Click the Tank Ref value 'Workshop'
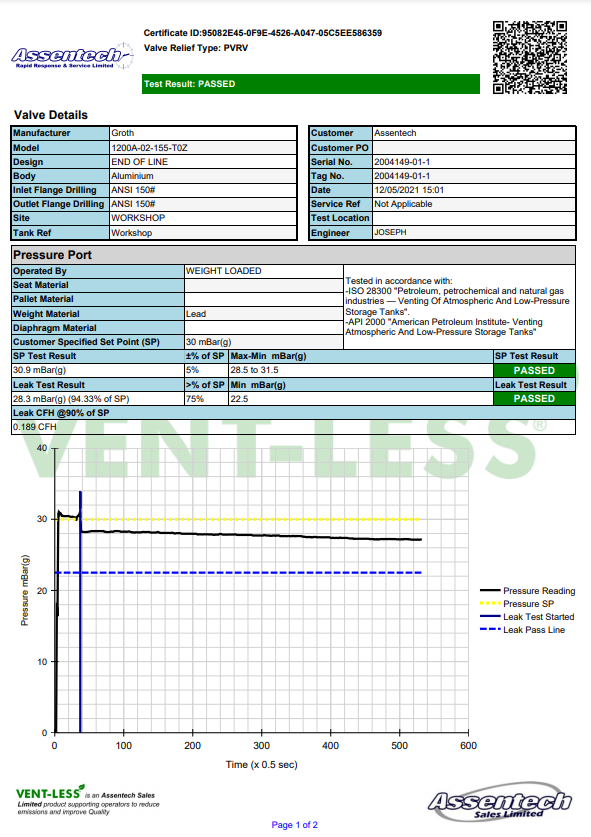591x837 pixels. [132, 233]
